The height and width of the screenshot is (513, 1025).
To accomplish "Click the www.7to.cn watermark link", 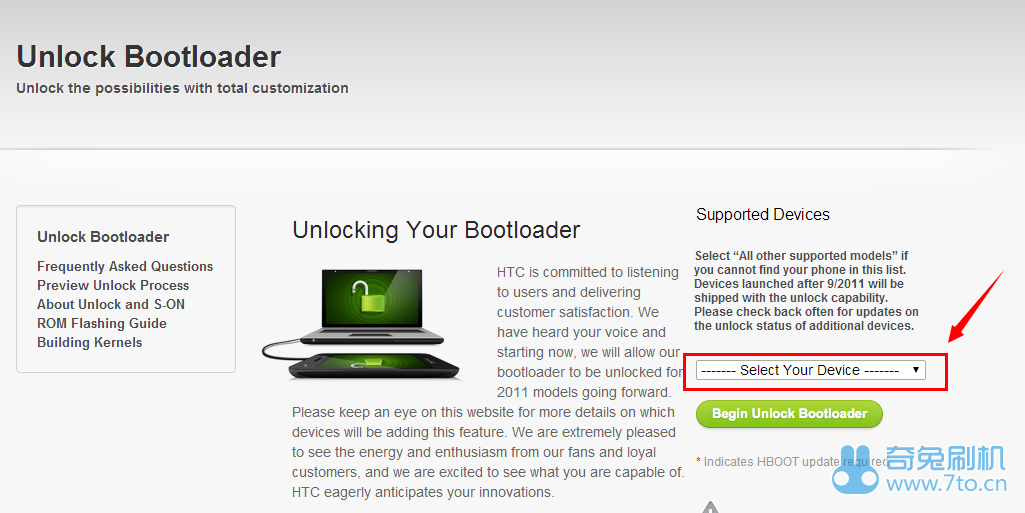I will [x=946, y=484].
